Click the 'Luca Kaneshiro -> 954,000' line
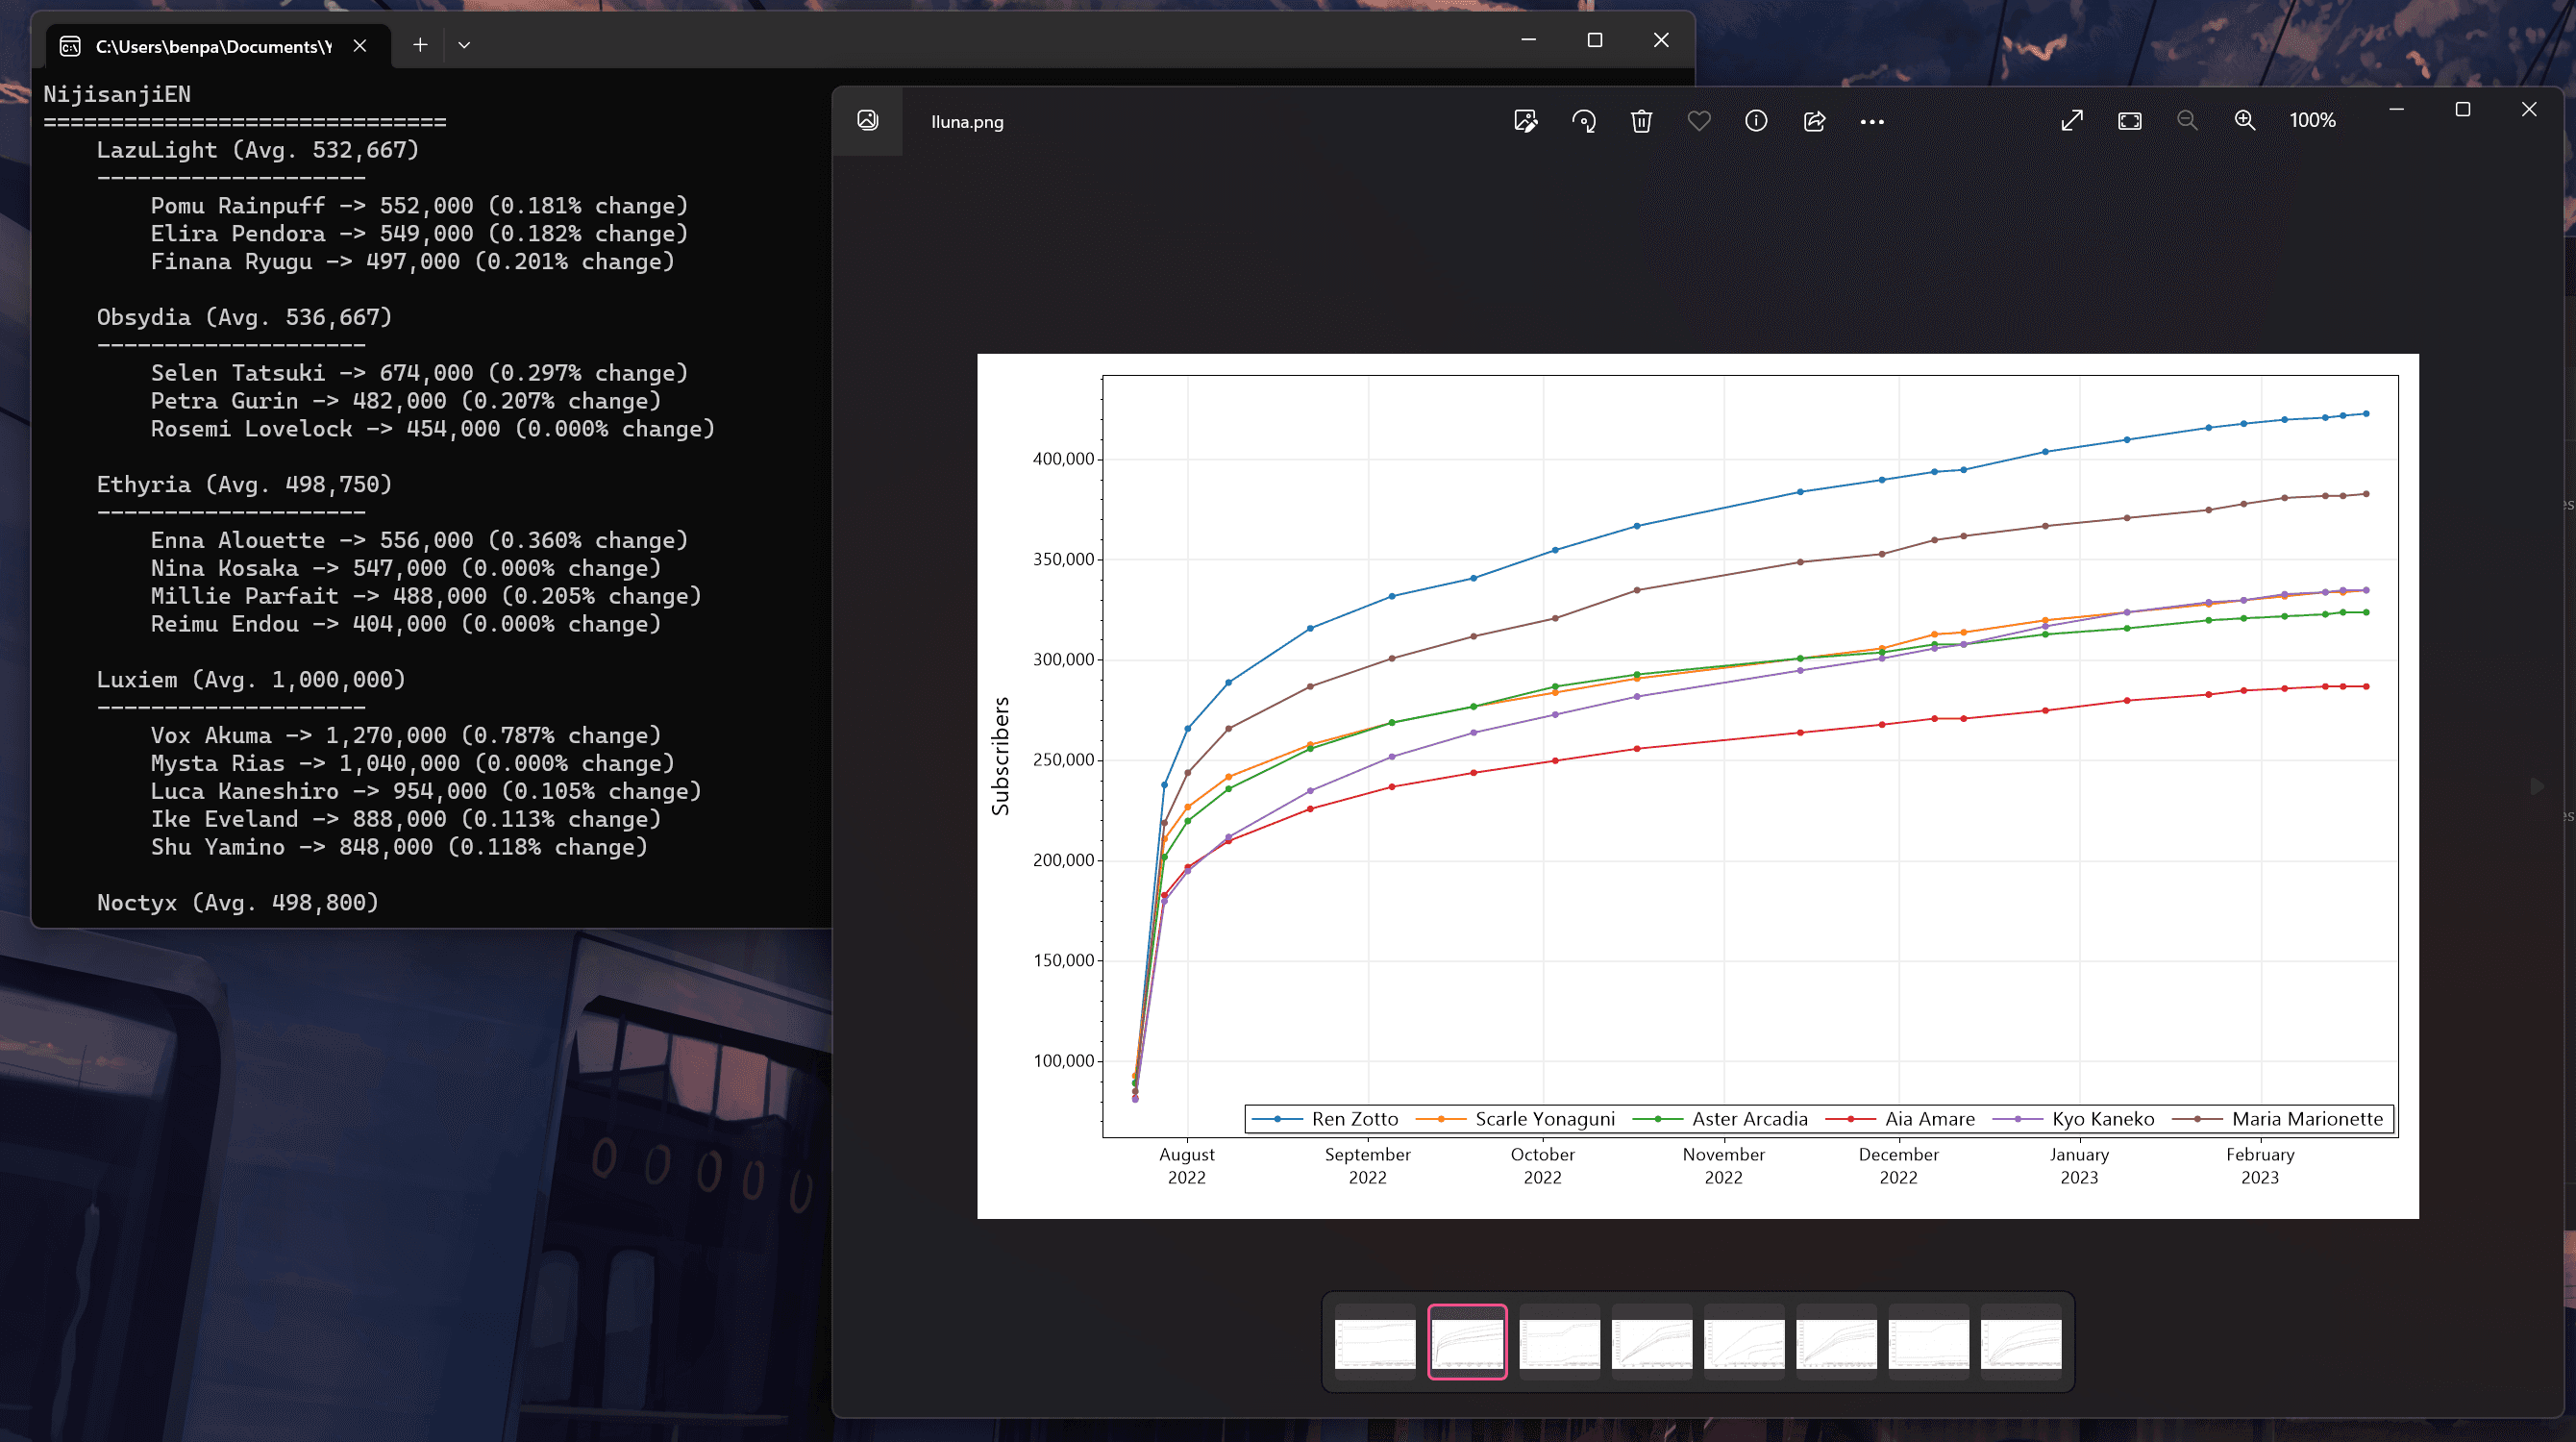2576x1442 pixels. (426, 791)
